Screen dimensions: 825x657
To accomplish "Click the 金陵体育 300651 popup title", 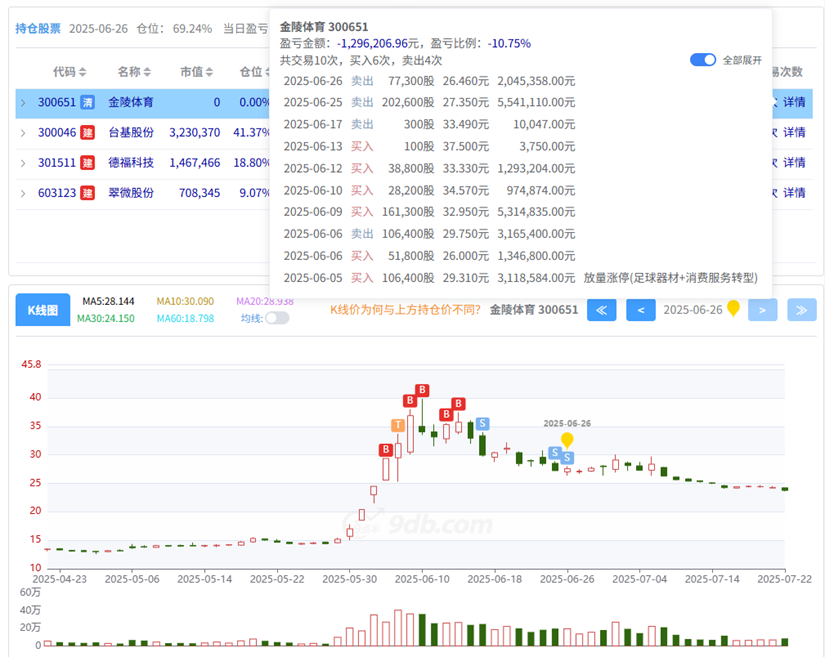I will click(x=324, y=27).
